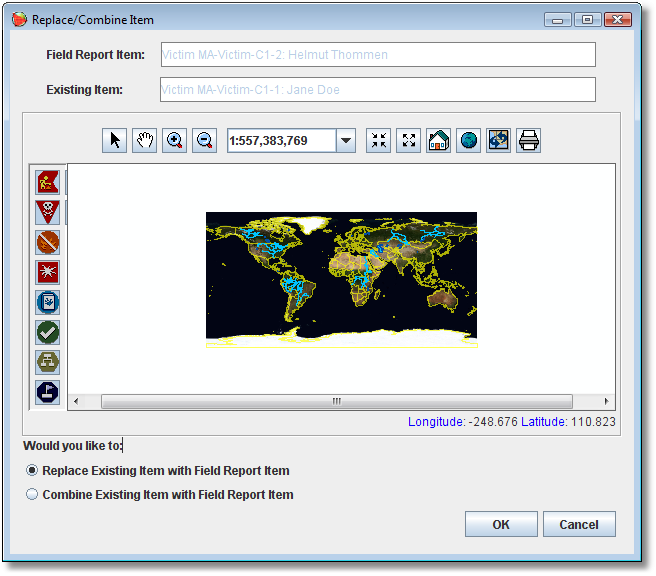The image size is (656, 576).
Task: Click the skull and crossbones icon
Action: pyautogui.click(x=47, y=212)
